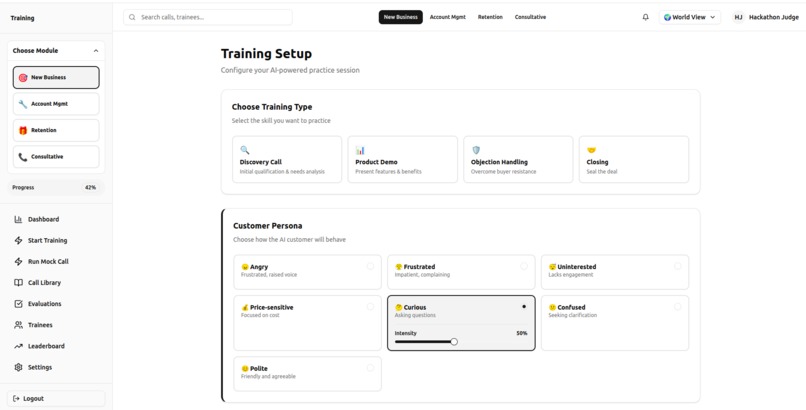Image resolution: width=806 pixels, height=410 pixels.
Task: Click the Search calls, trainees input field
Action: point(208,17)
